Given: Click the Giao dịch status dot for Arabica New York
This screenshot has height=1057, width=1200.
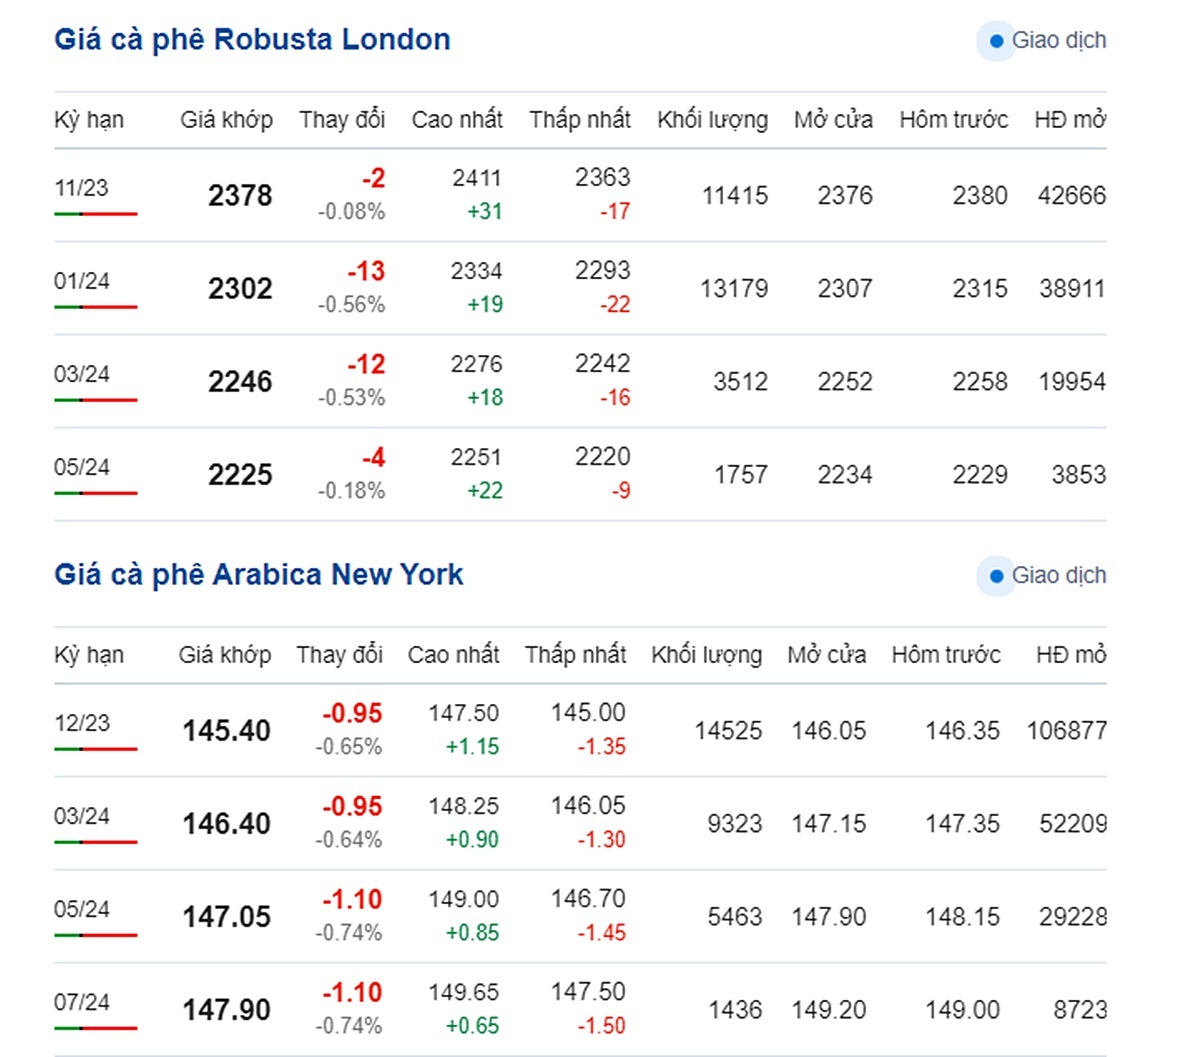Looking at the screenshot, I should click(x=996, y=576).
